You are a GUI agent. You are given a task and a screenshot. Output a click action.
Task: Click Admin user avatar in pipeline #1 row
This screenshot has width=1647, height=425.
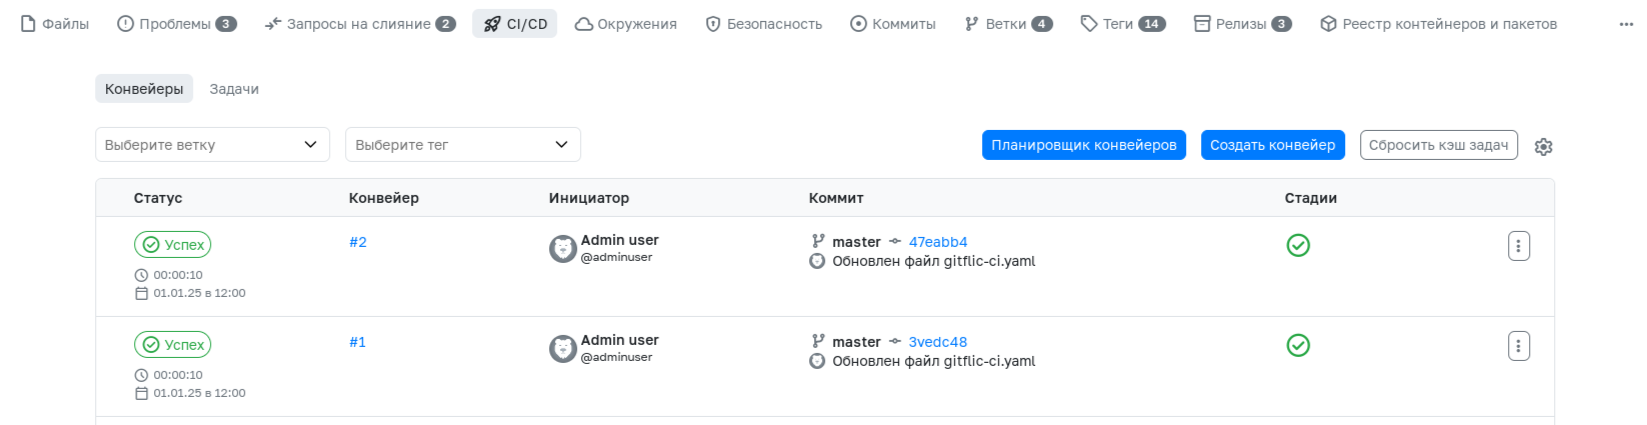(563, 349)
